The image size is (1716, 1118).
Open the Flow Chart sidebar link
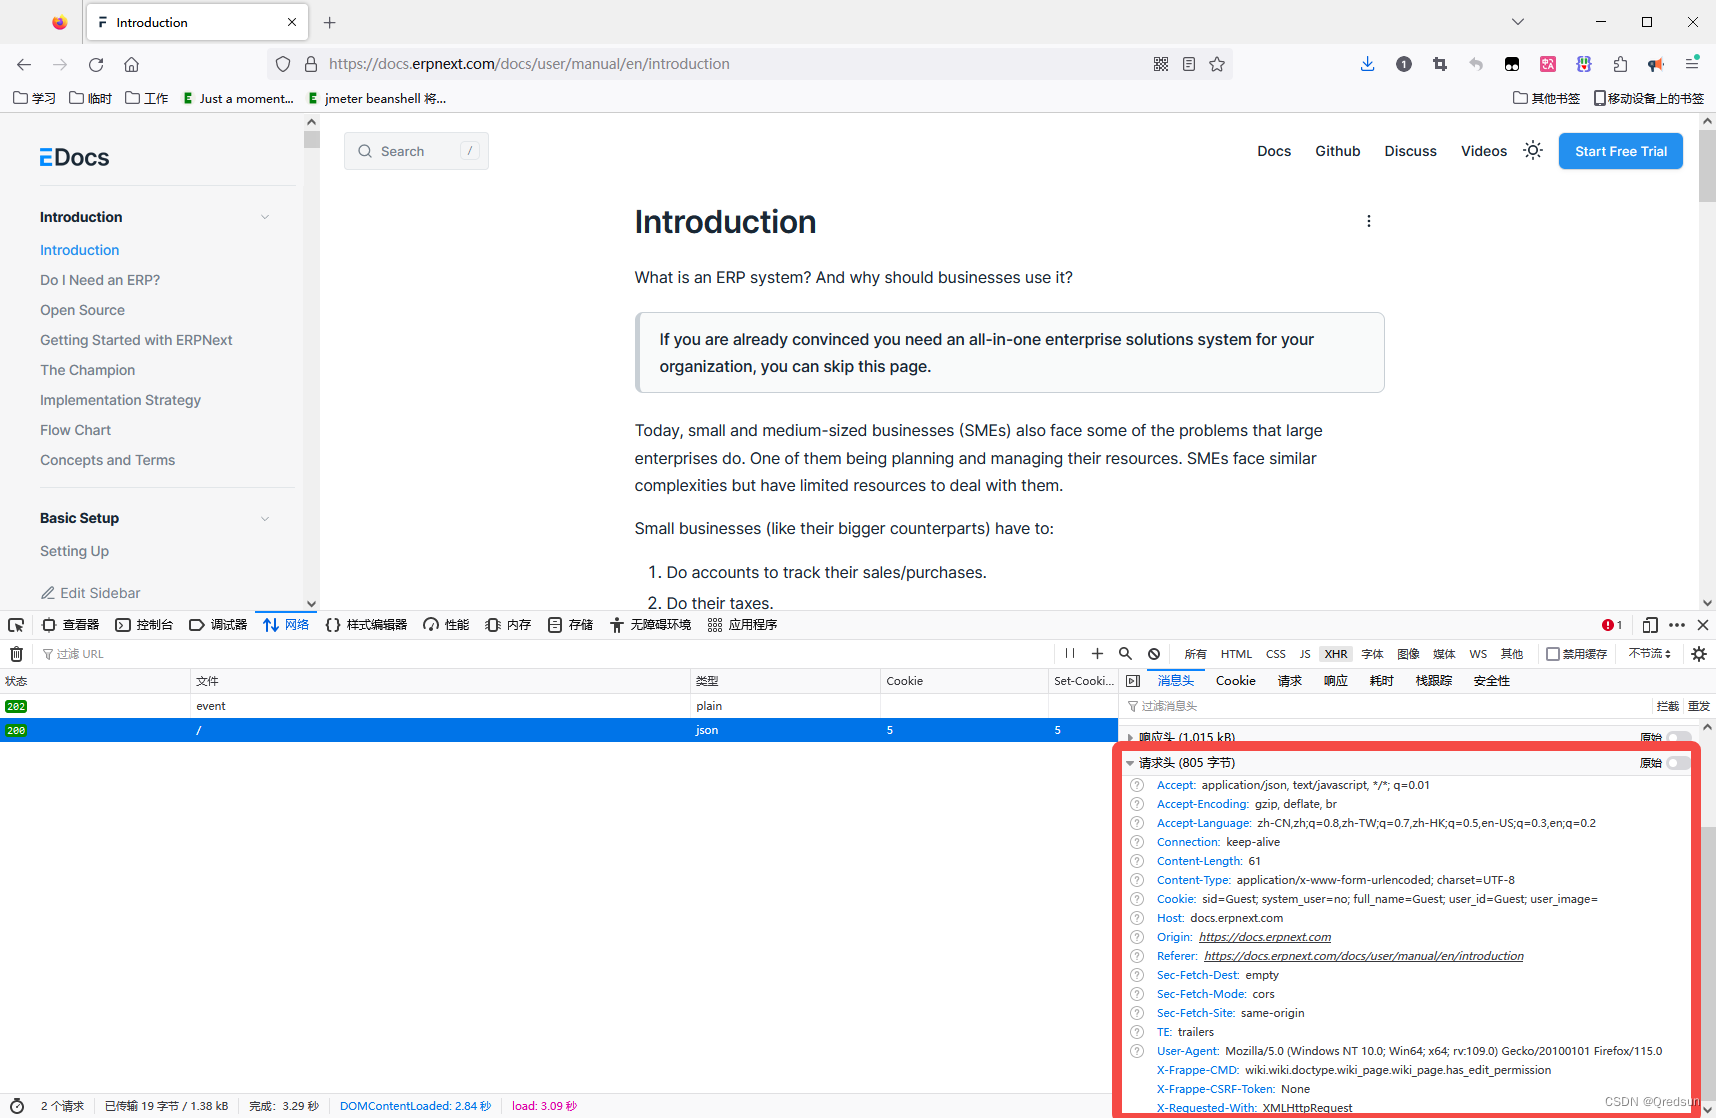tap(76, 430)
